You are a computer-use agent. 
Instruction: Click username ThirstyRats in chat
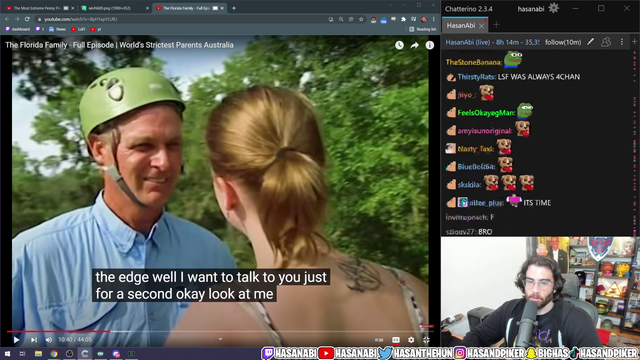click(x=477, y=77)
